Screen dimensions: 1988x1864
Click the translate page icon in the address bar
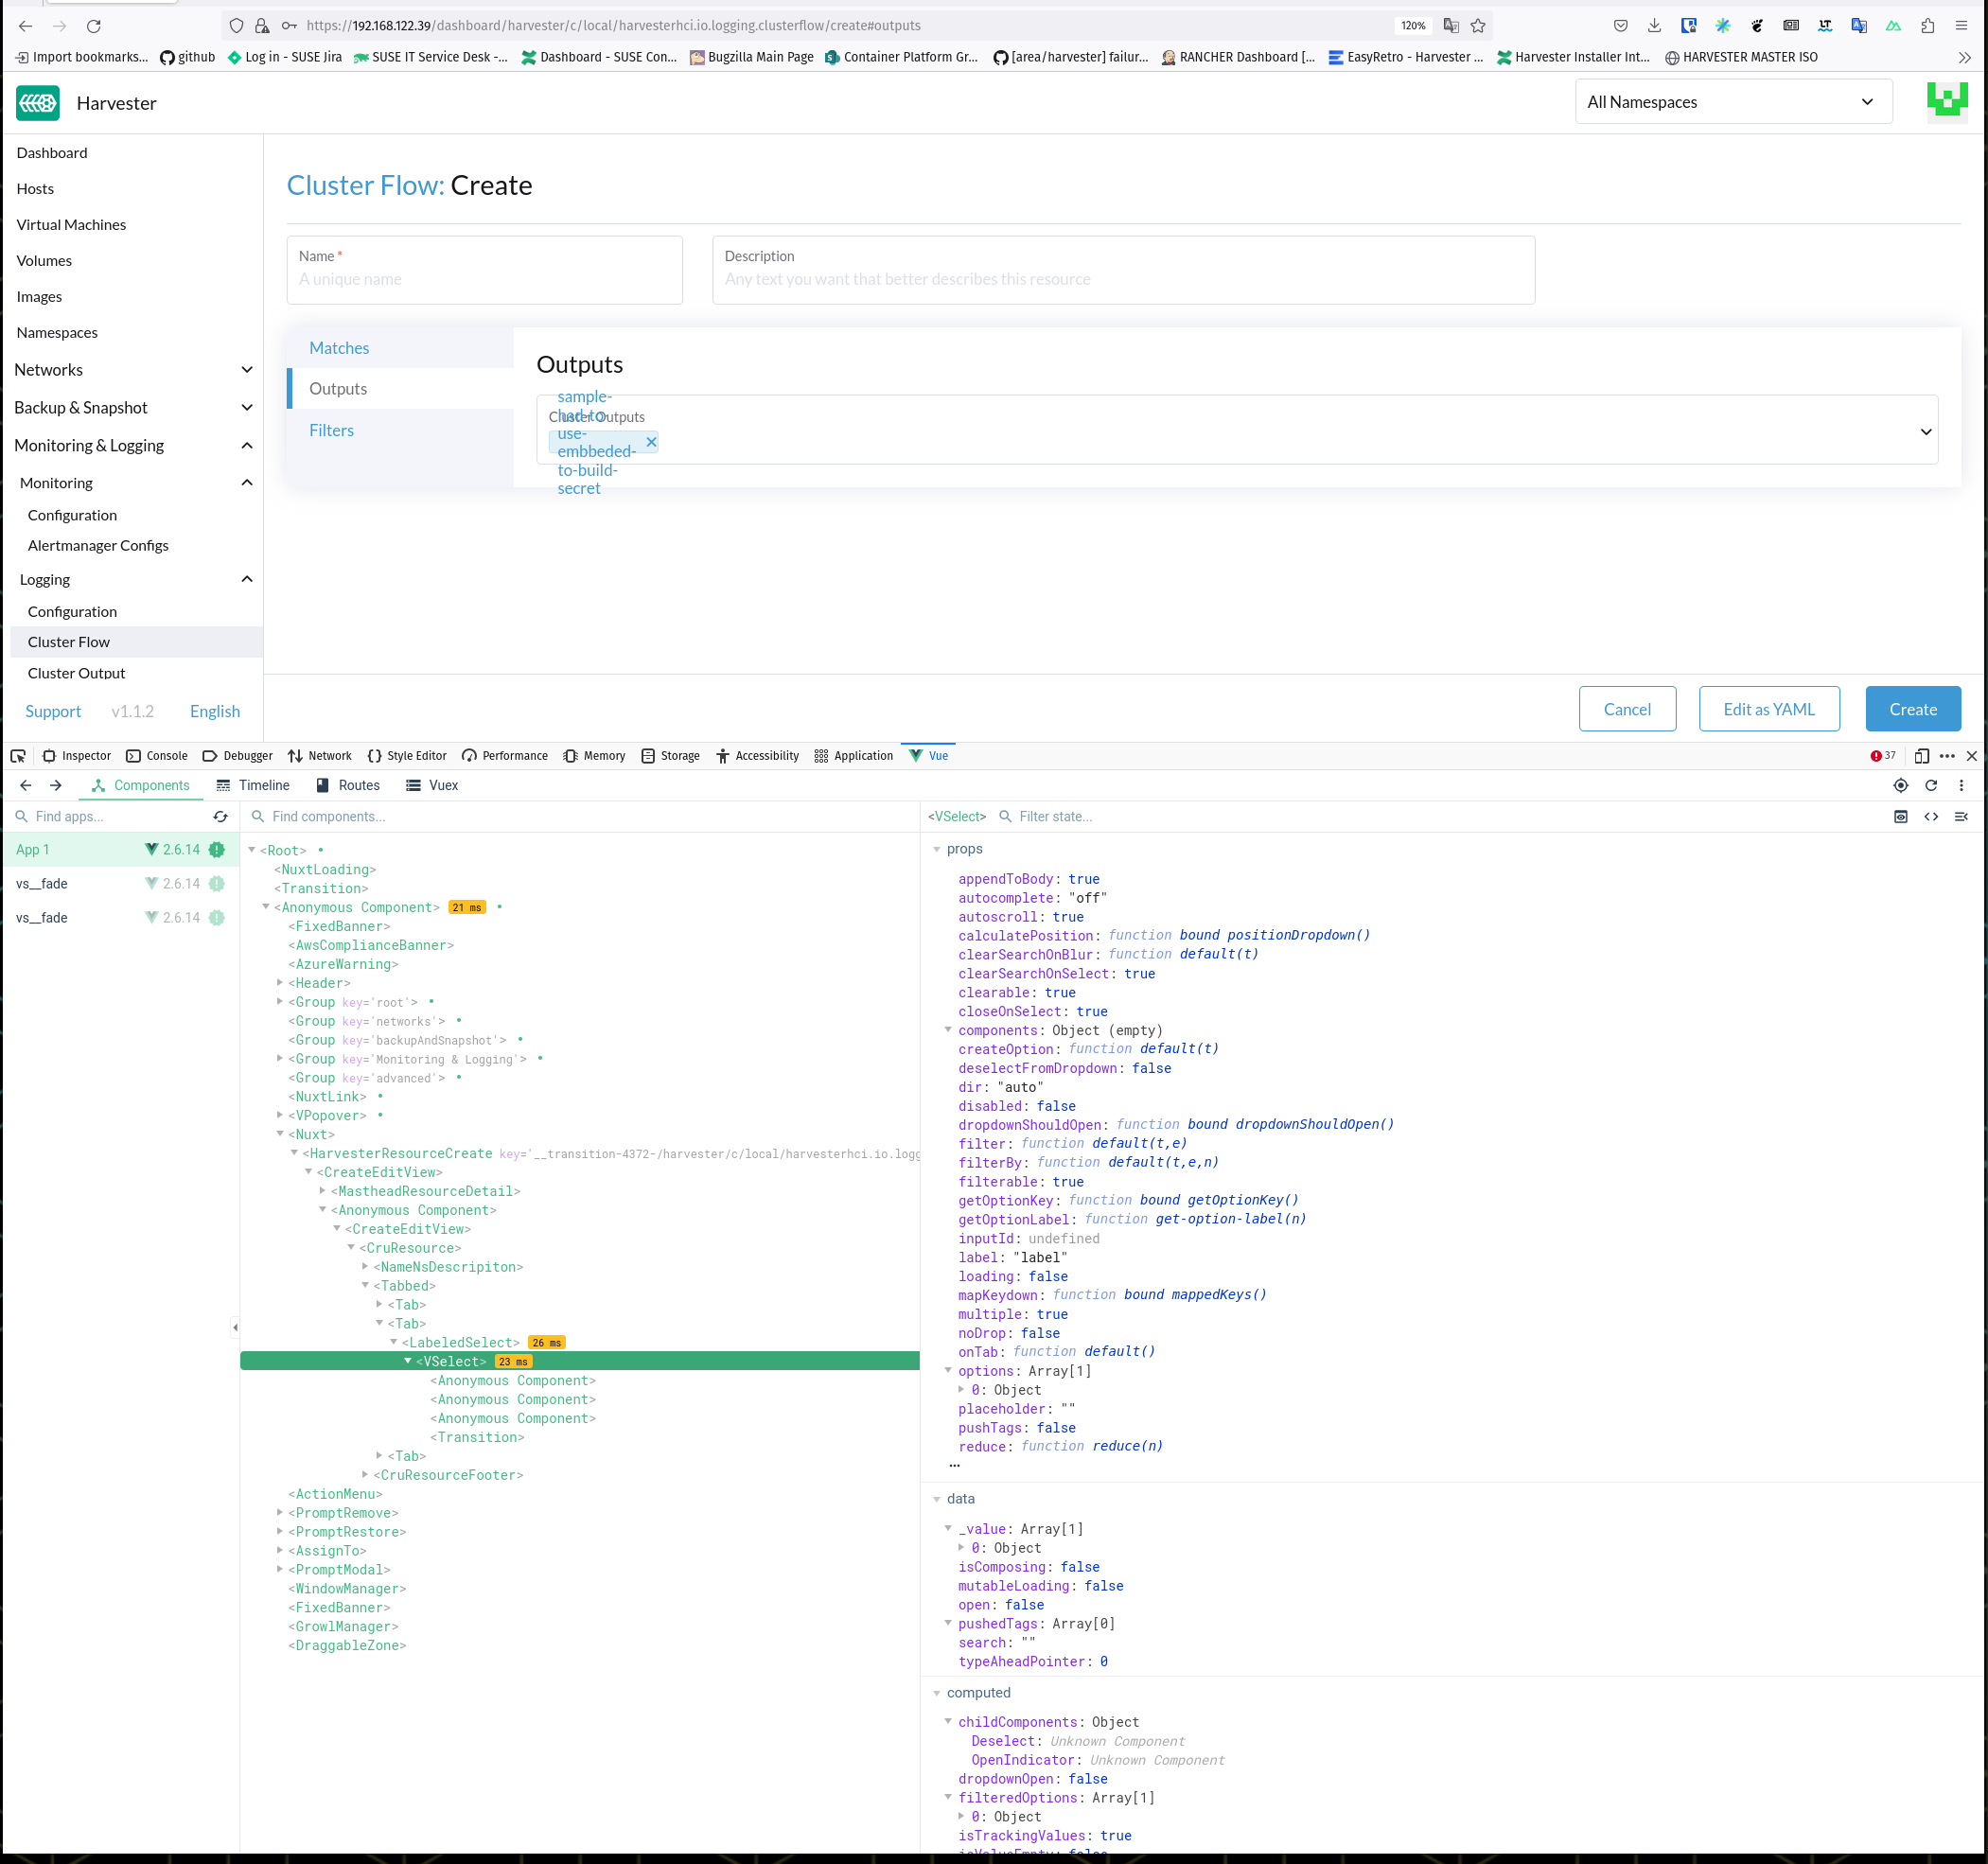click(x=1451, y=26)
